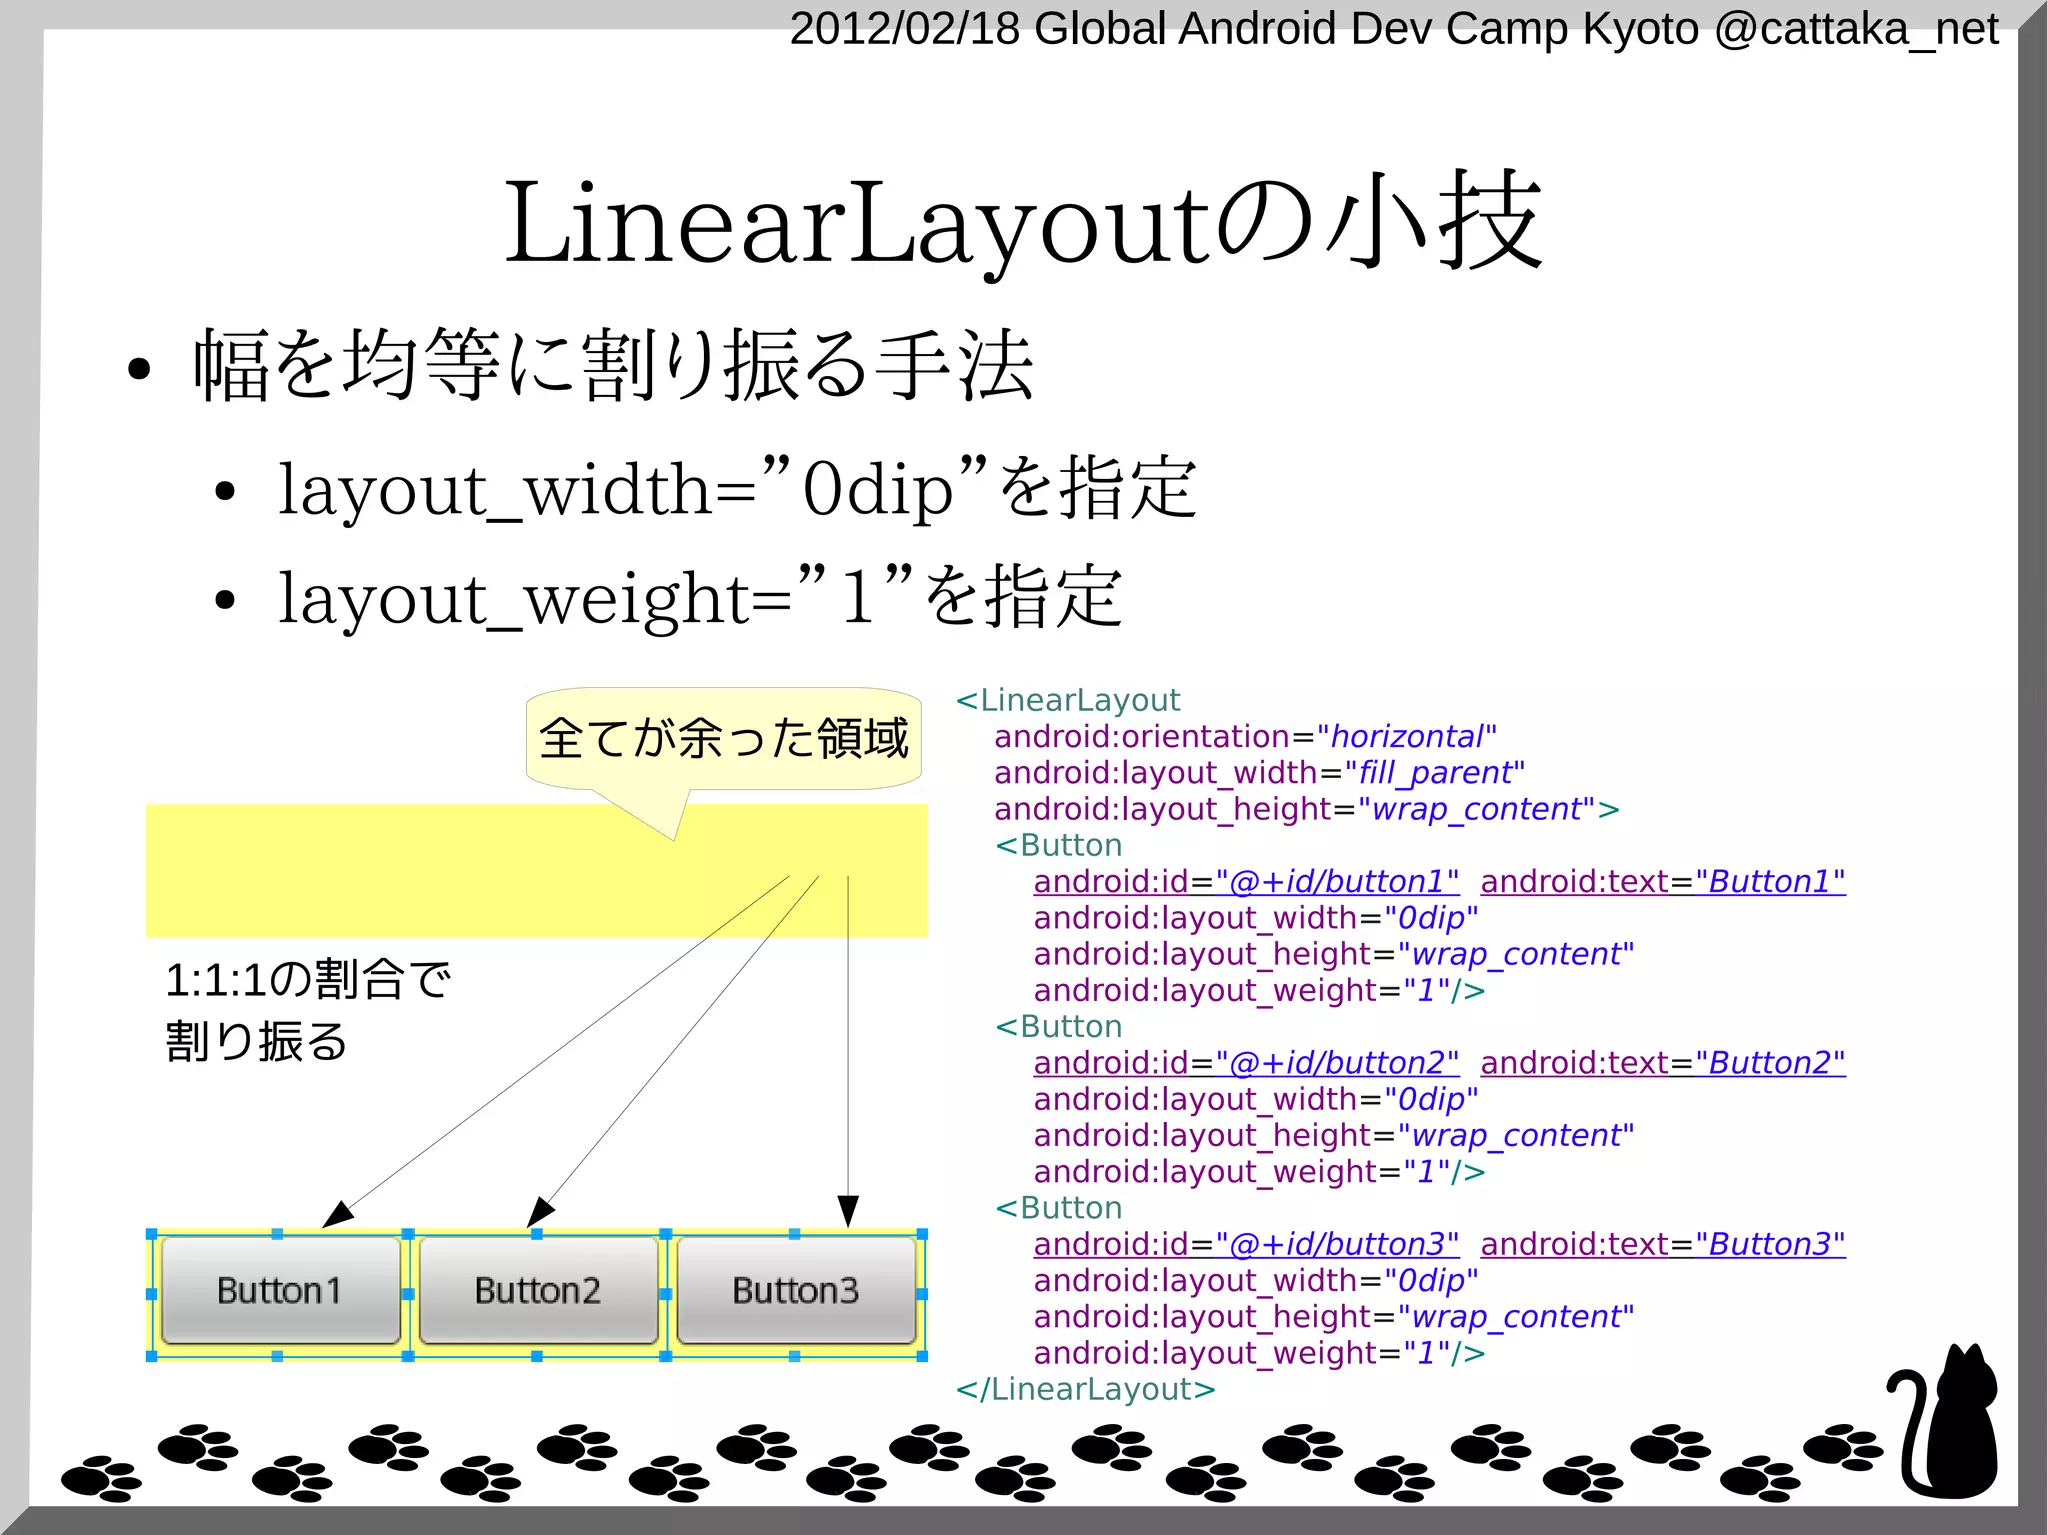Click android:layout_height="wrap_content"> code line
The width and height of the screenshot is (2048, 1535).
coord(1306,809)
